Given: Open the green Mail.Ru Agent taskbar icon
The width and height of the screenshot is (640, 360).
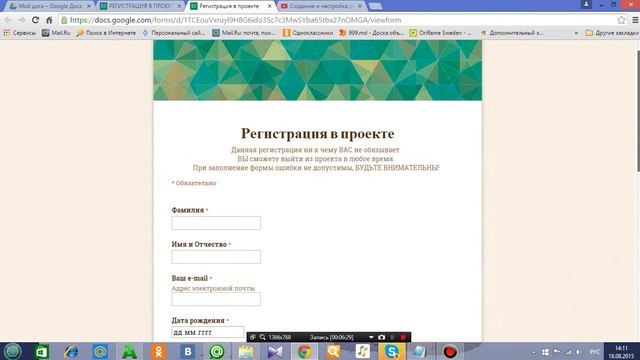Looking at the screenshot, I should click(x=217, y=351).
